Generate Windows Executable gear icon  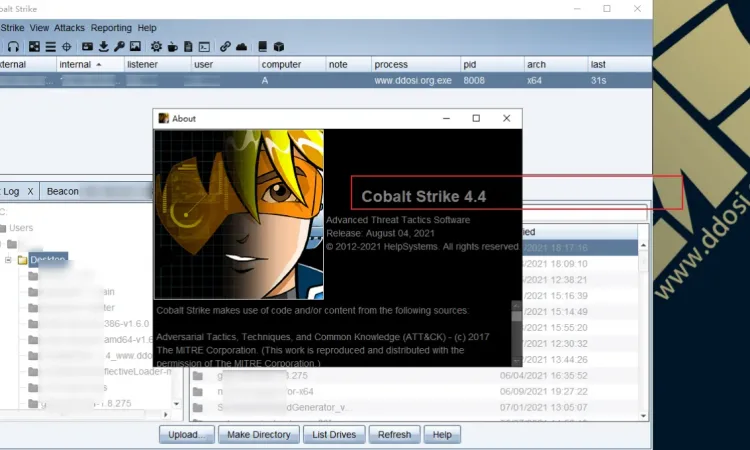coord(156,46)
